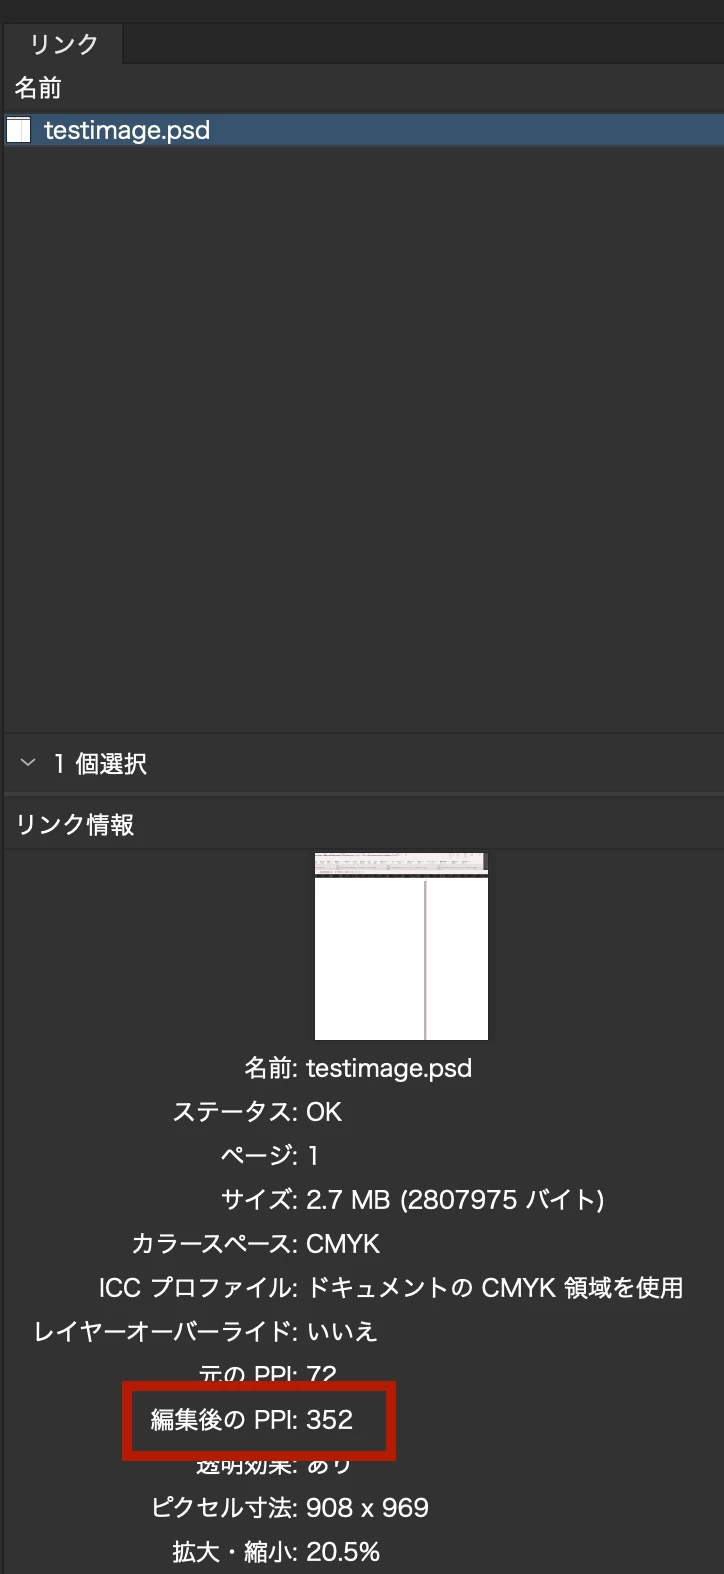The width and height of the screenshot is (724, 1574).
Task: Click the 名前: testimage.psd info value
Action: (389, 1068)
